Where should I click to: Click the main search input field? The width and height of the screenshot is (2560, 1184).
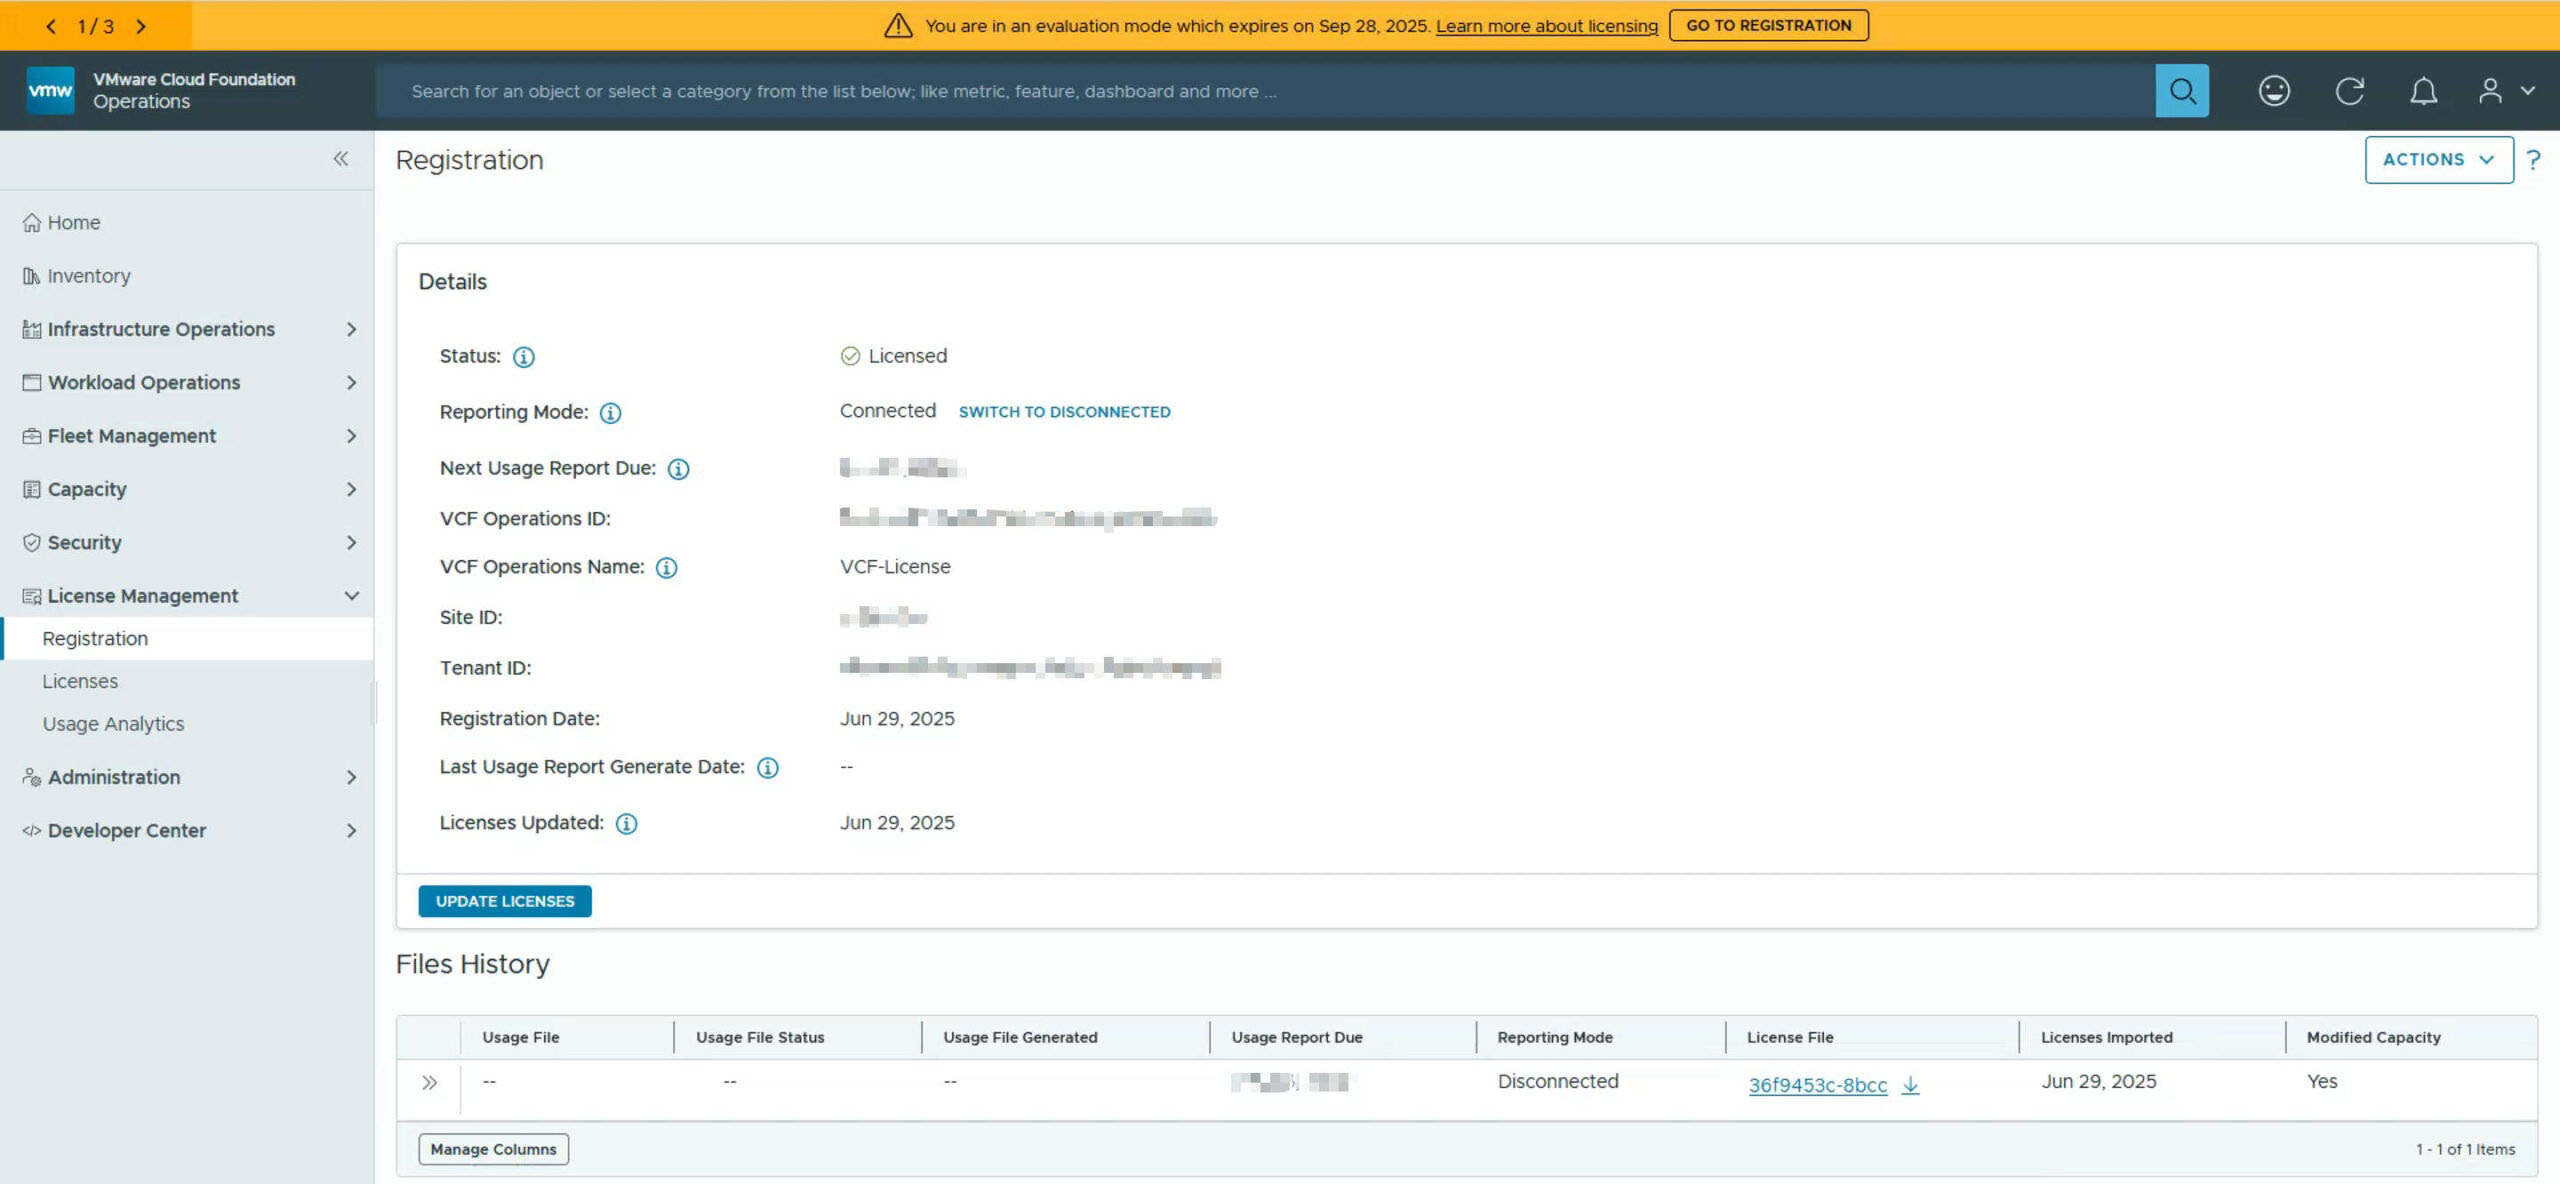(1260, 91)
